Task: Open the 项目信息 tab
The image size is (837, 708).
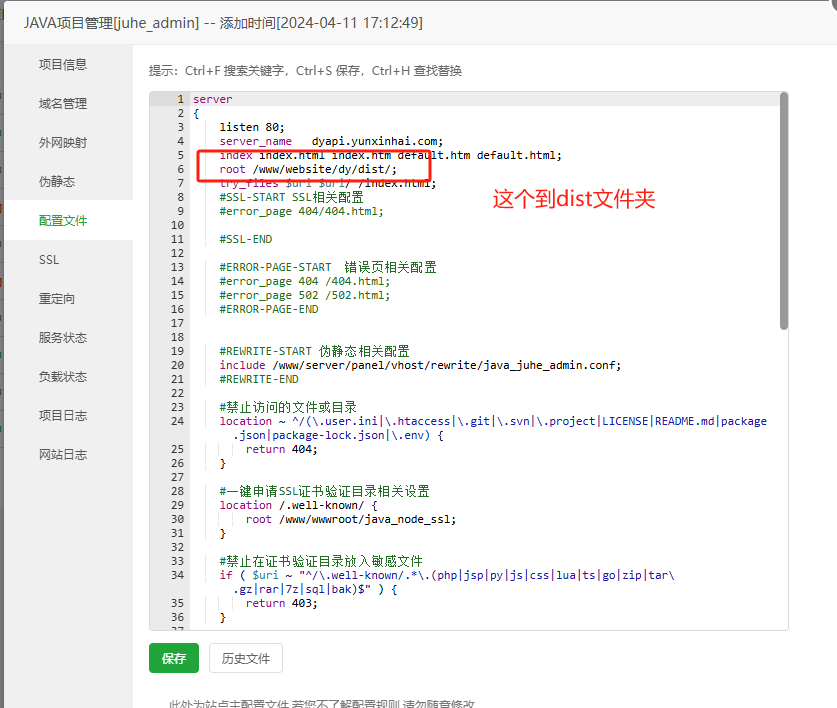Action: [63, 64]
